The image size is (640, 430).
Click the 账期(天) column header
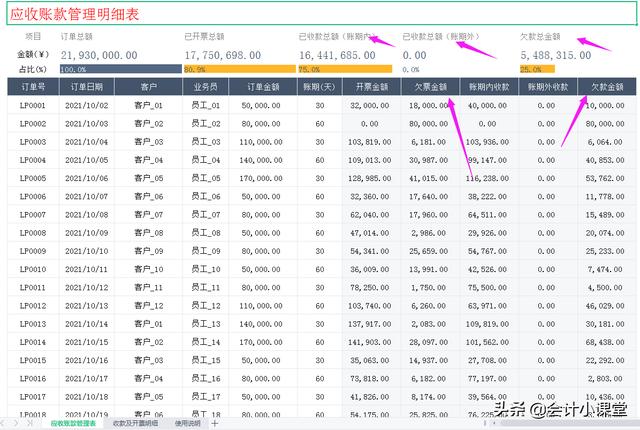tap(320, 87)
